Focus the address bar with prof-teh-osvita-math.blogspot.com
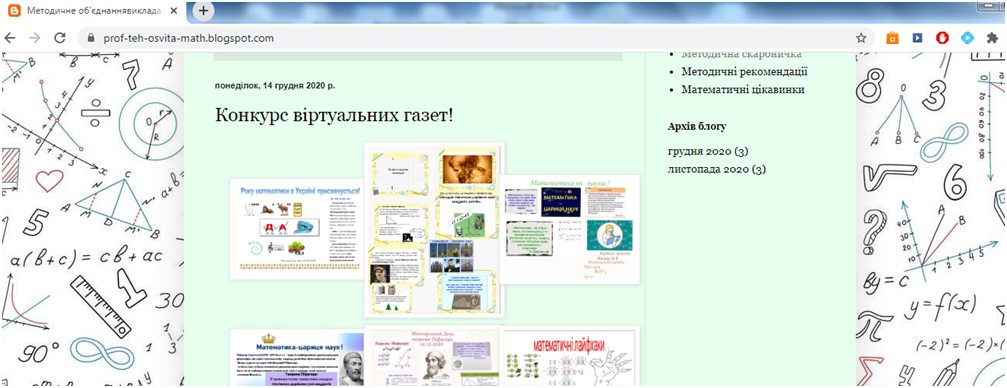 (x=475, y=39)
